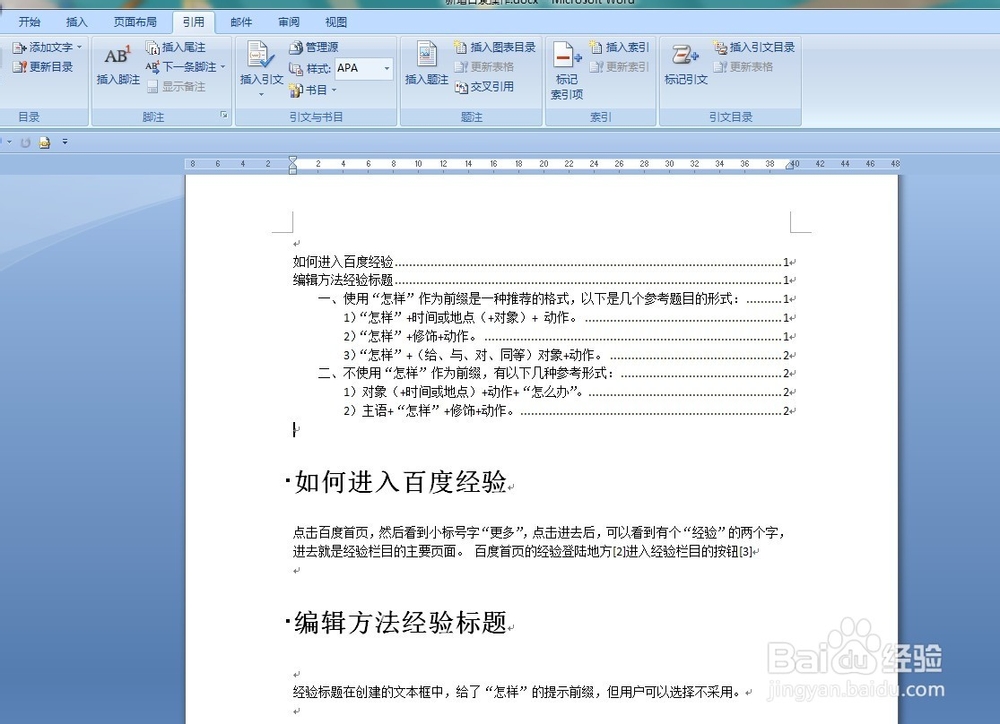
Task: Click the 标记引文 (Mark Citation) icon
Action: pyautogui.click(x=686, y=64)
